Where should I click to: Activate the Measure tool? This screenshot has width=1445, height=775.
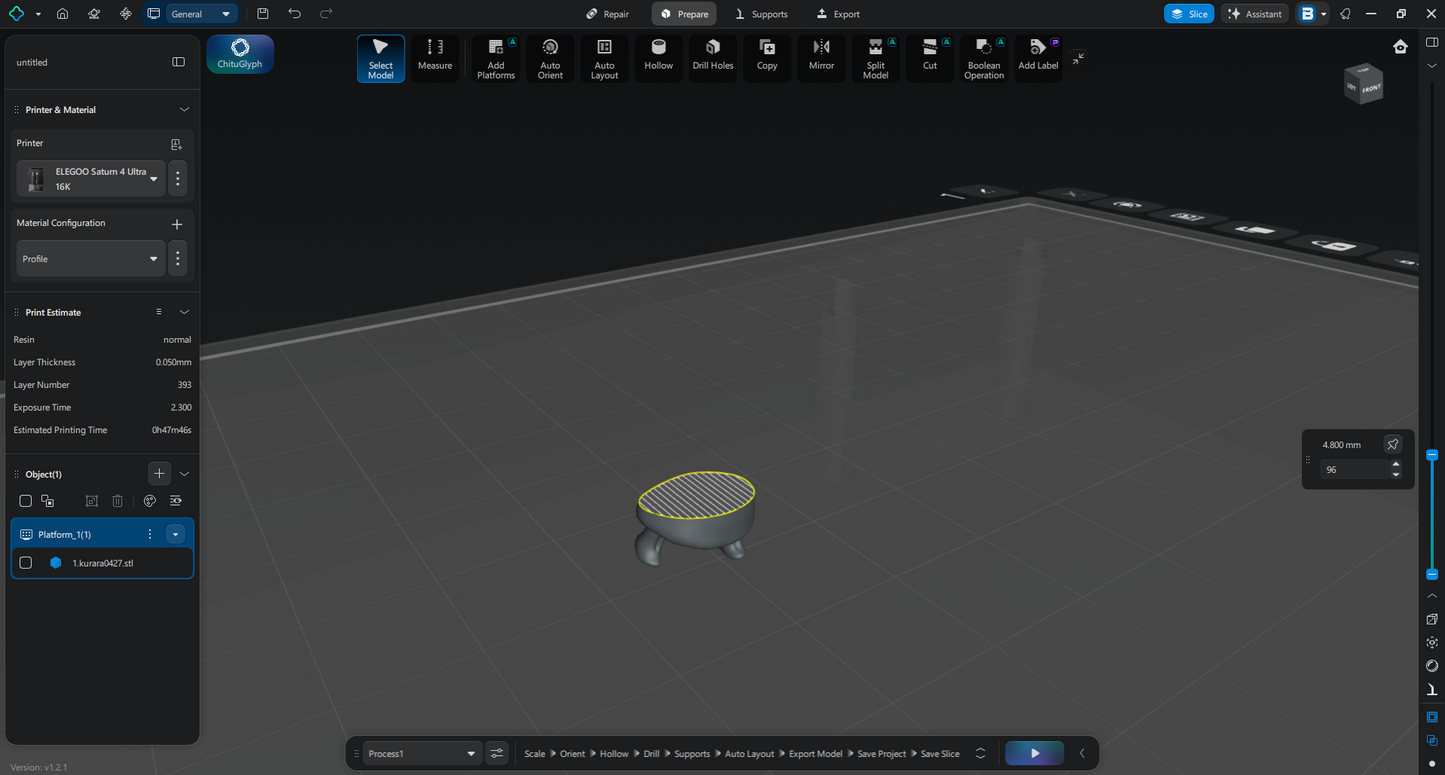[435, 59]
